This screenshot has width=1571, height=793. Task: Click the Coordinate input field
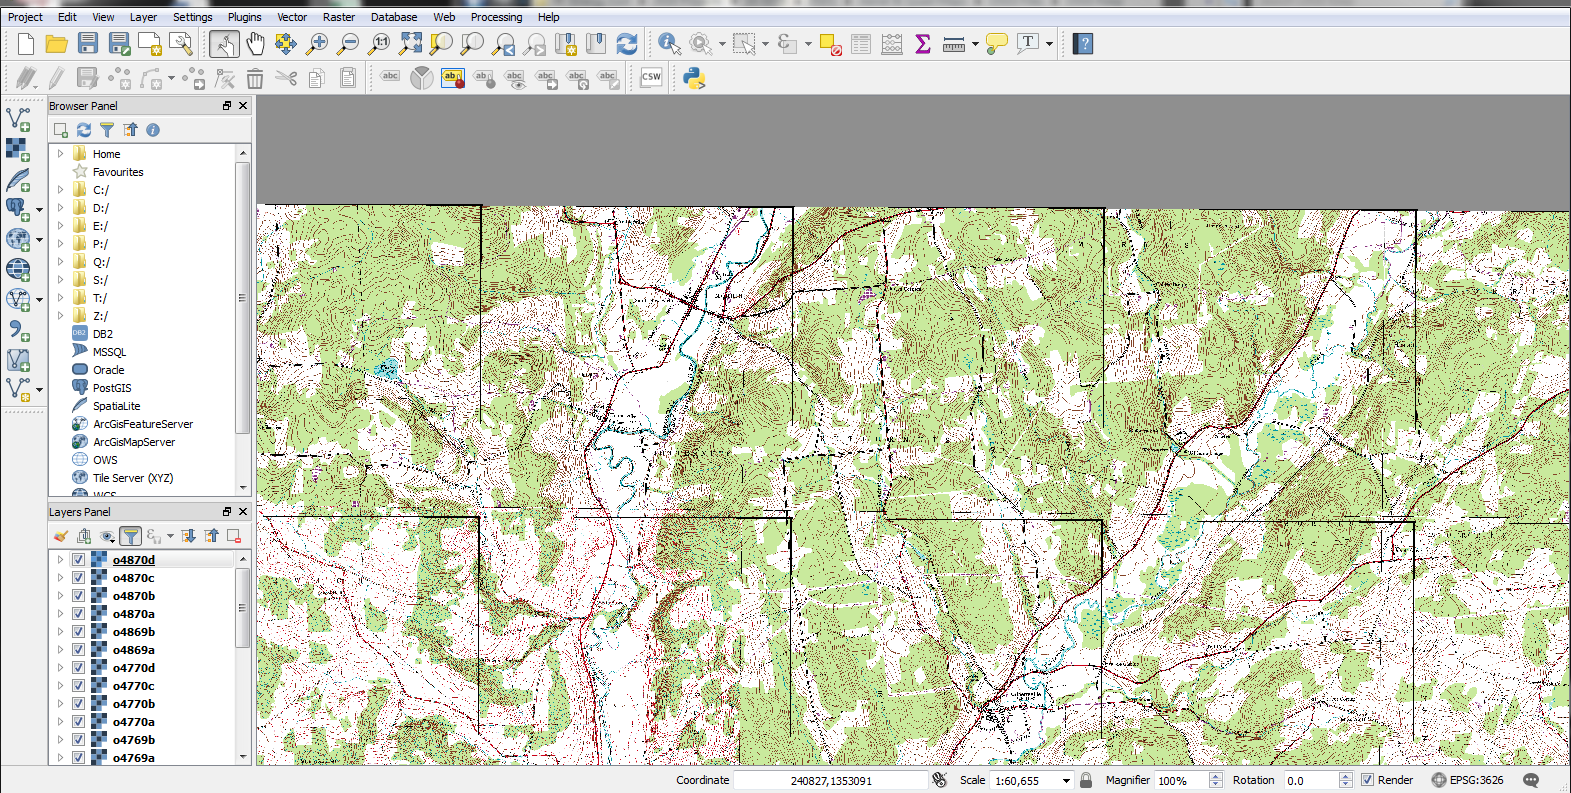pos(831,781)
